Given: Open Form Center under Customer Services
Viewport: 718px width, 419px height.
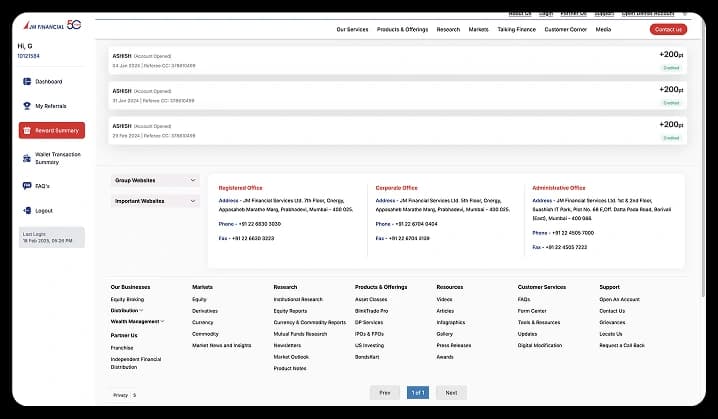Looking at the screenshot, I should point(532,311).
